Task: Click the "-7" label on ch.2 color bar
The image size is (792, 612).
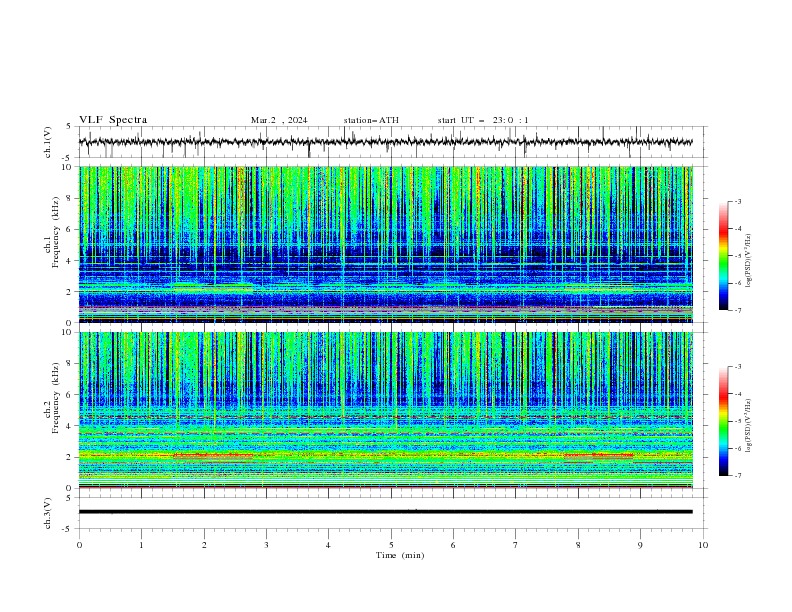Action: pos(737,476)
